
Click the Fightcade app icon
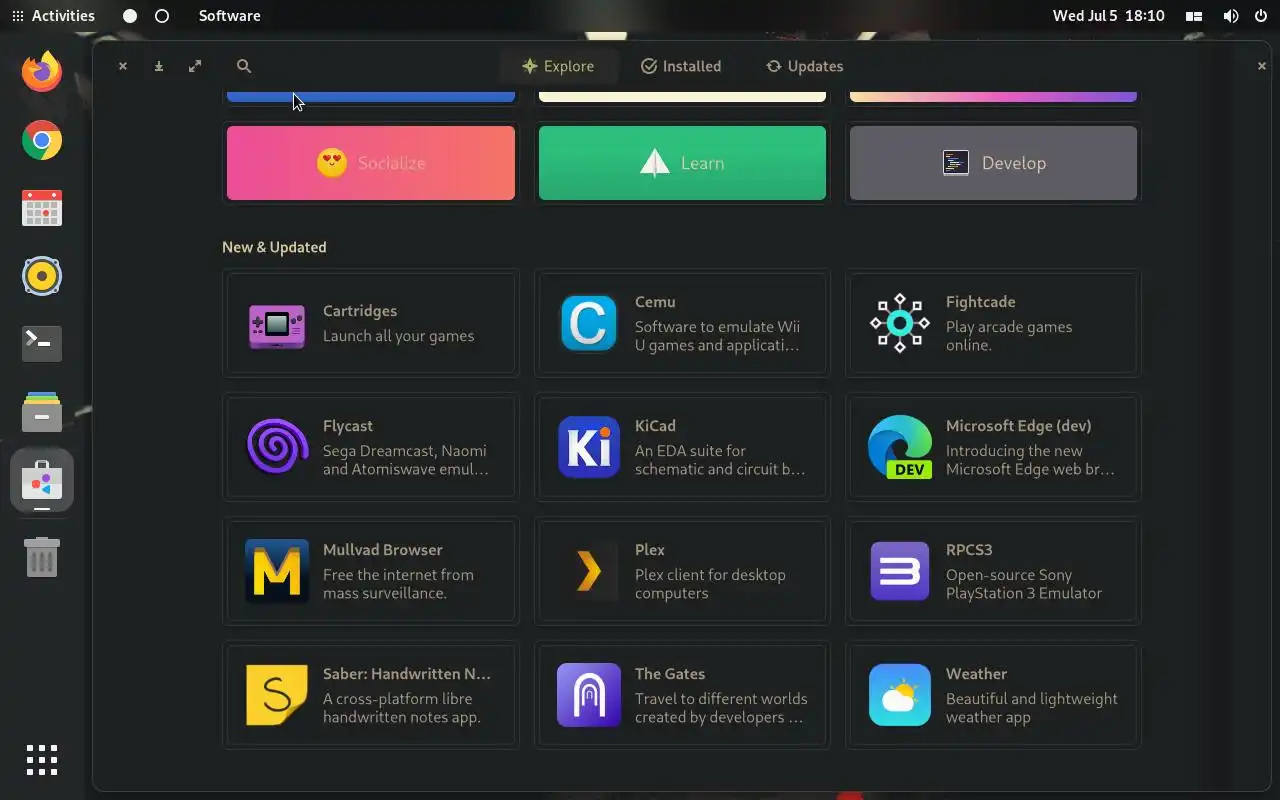point(899,323)
